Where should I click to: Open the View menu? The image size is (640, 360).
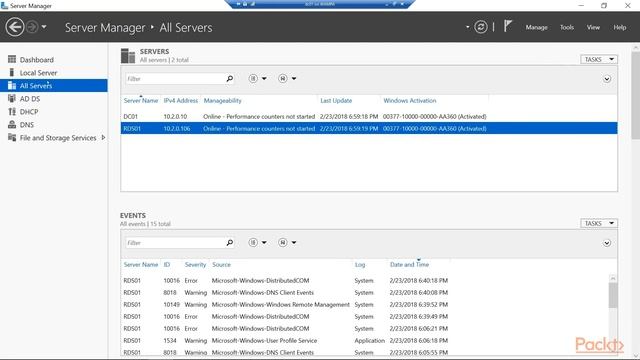(593, 27)
